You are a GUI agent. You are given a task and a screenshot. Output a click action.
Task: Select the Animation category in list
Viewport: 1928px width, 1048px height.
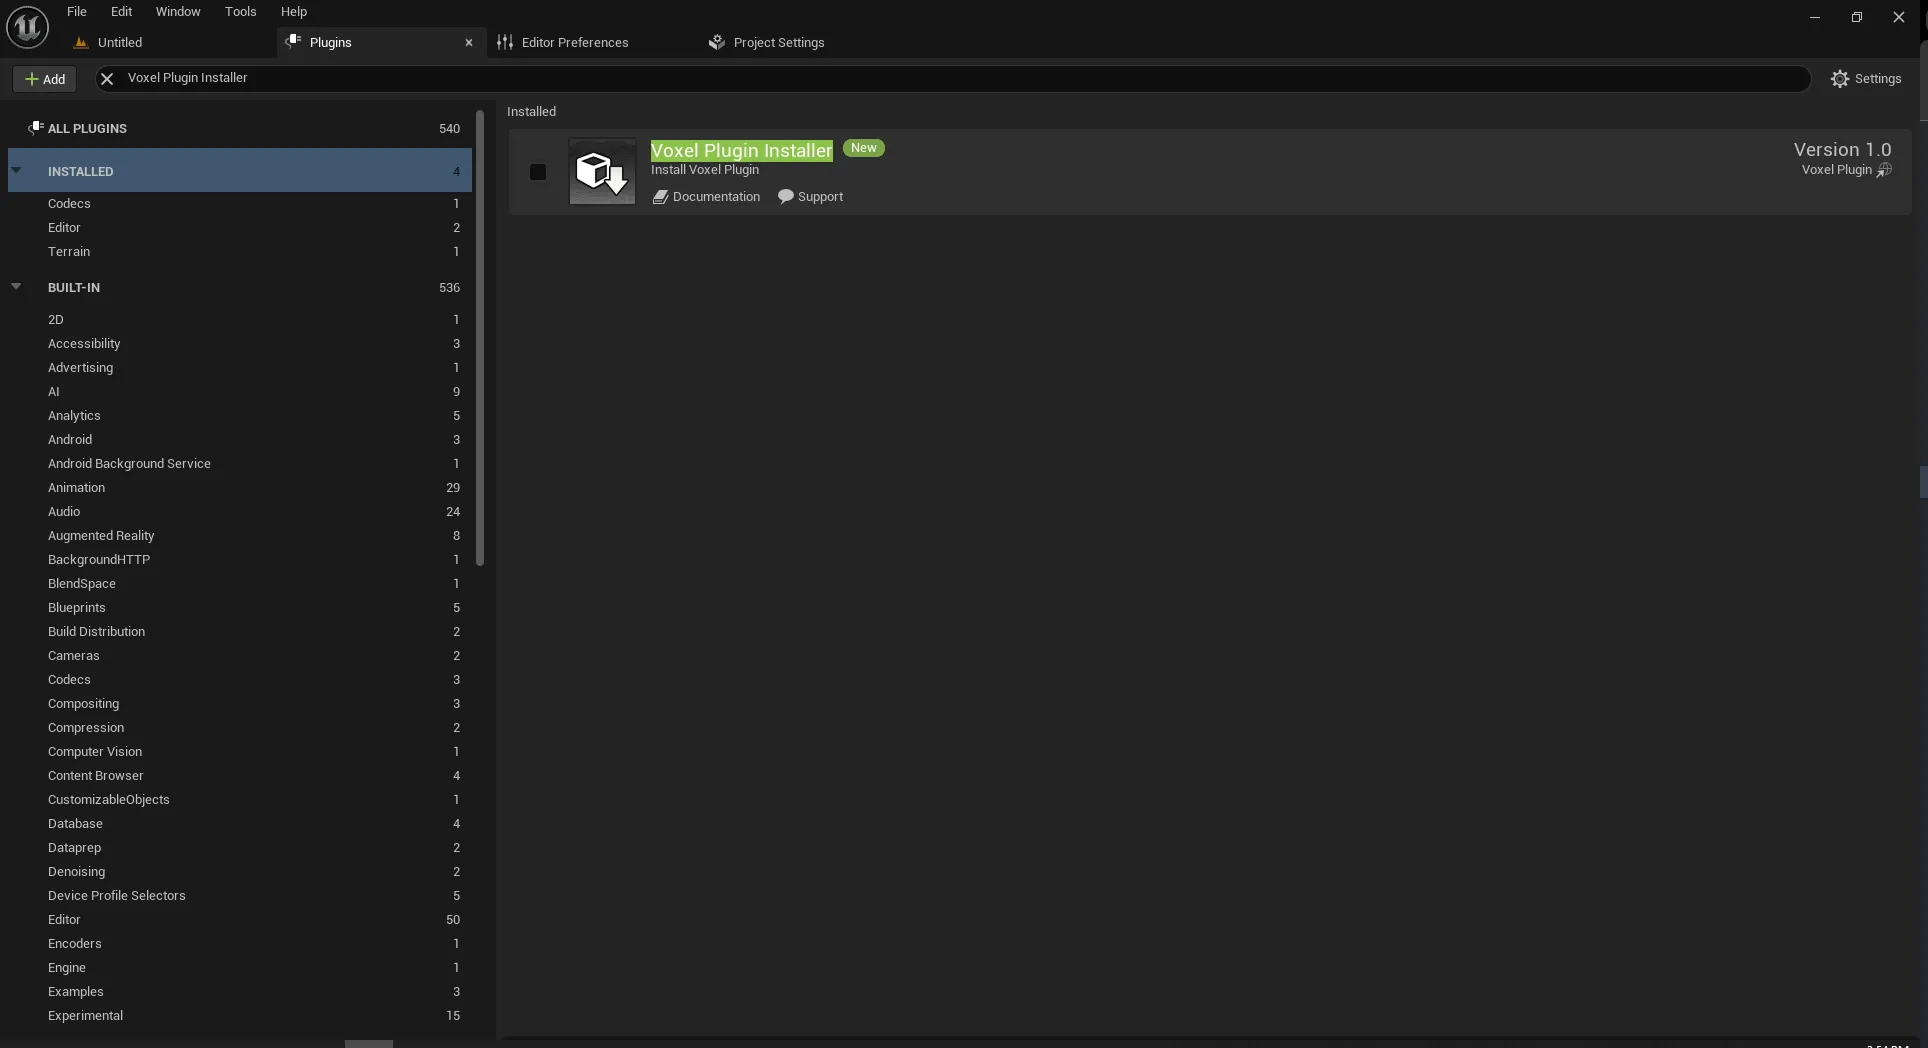(76, 487)
